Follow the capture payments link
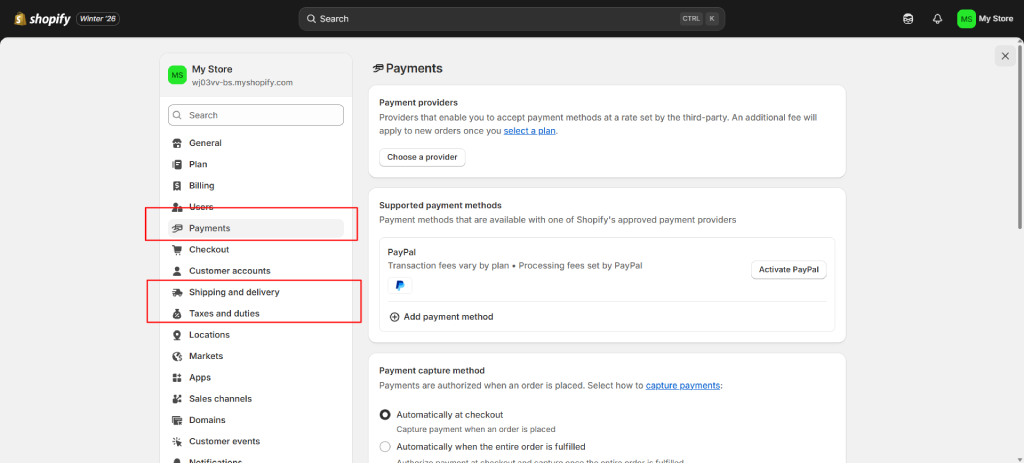 pos(683,385)
